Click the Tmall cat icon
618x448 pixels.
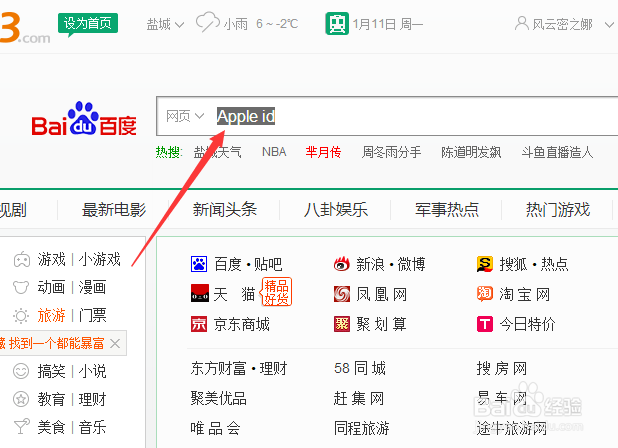point(200,293)
